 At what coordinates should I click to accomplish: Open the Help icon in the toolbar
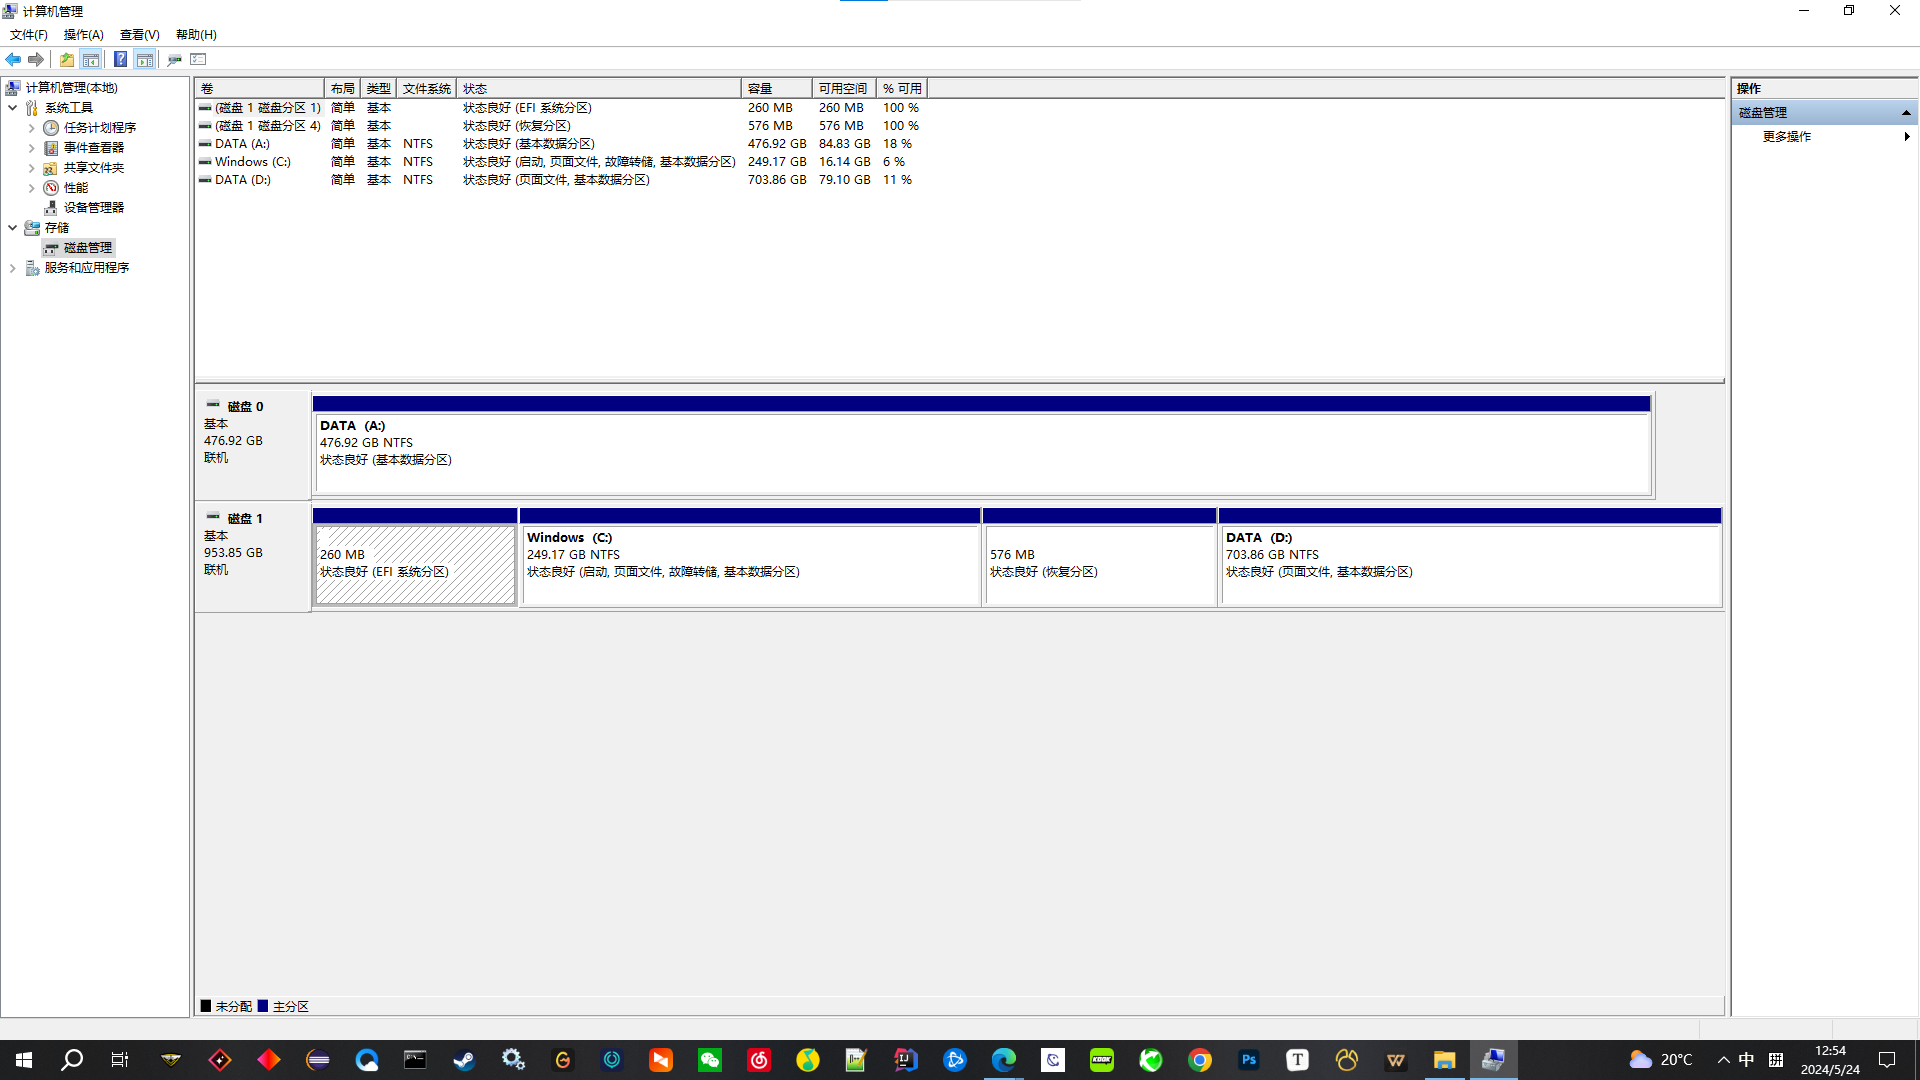(x=120, y=59)
